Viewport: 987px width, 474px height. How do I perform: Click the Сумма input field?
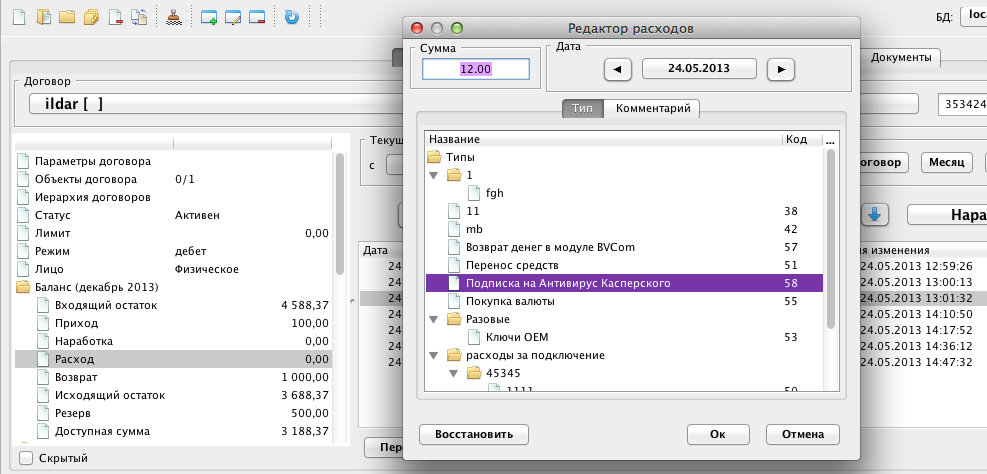pos(475,69)
